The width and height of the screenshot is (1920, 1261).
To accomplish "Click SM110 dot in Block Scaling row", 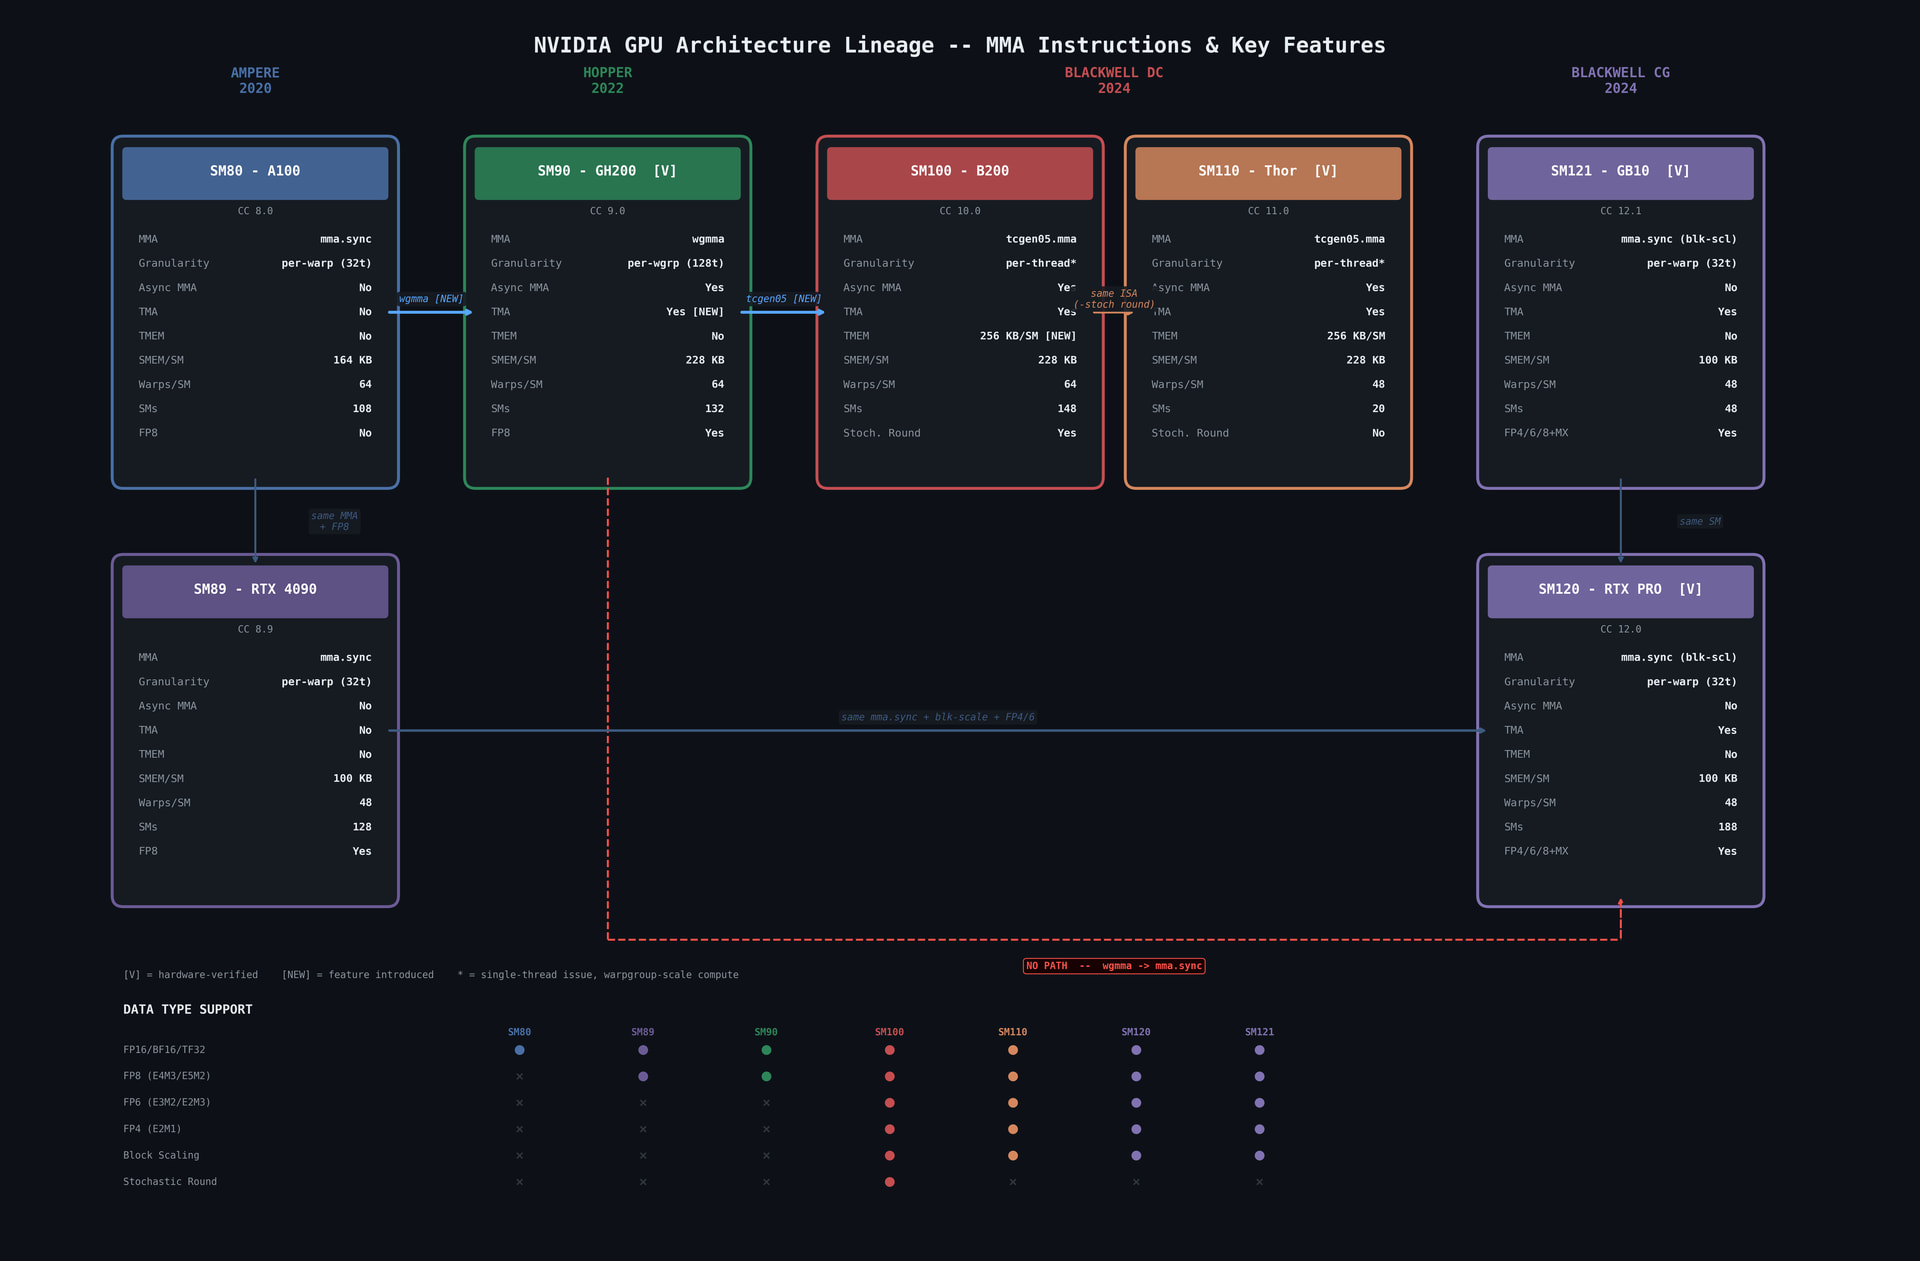I will 1013,1156.
